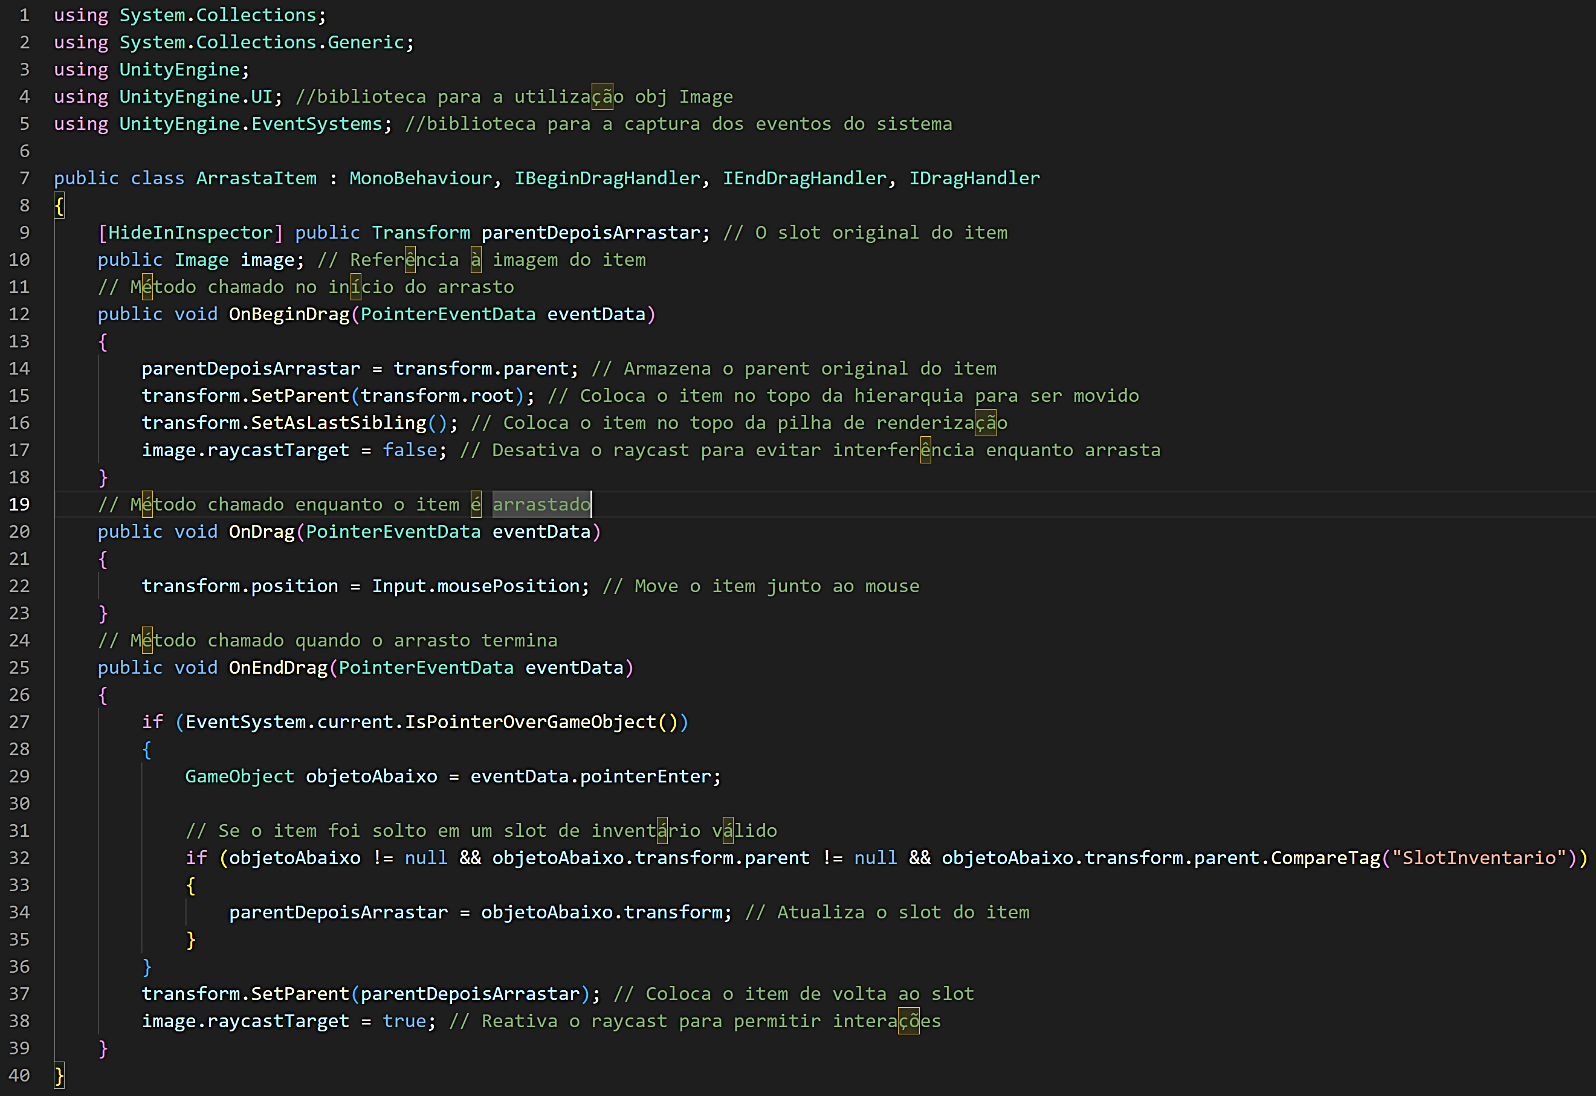Click the "SlotInventario" string literal
Viewport: 1596px width, 1096px height.
(1478, 858)
